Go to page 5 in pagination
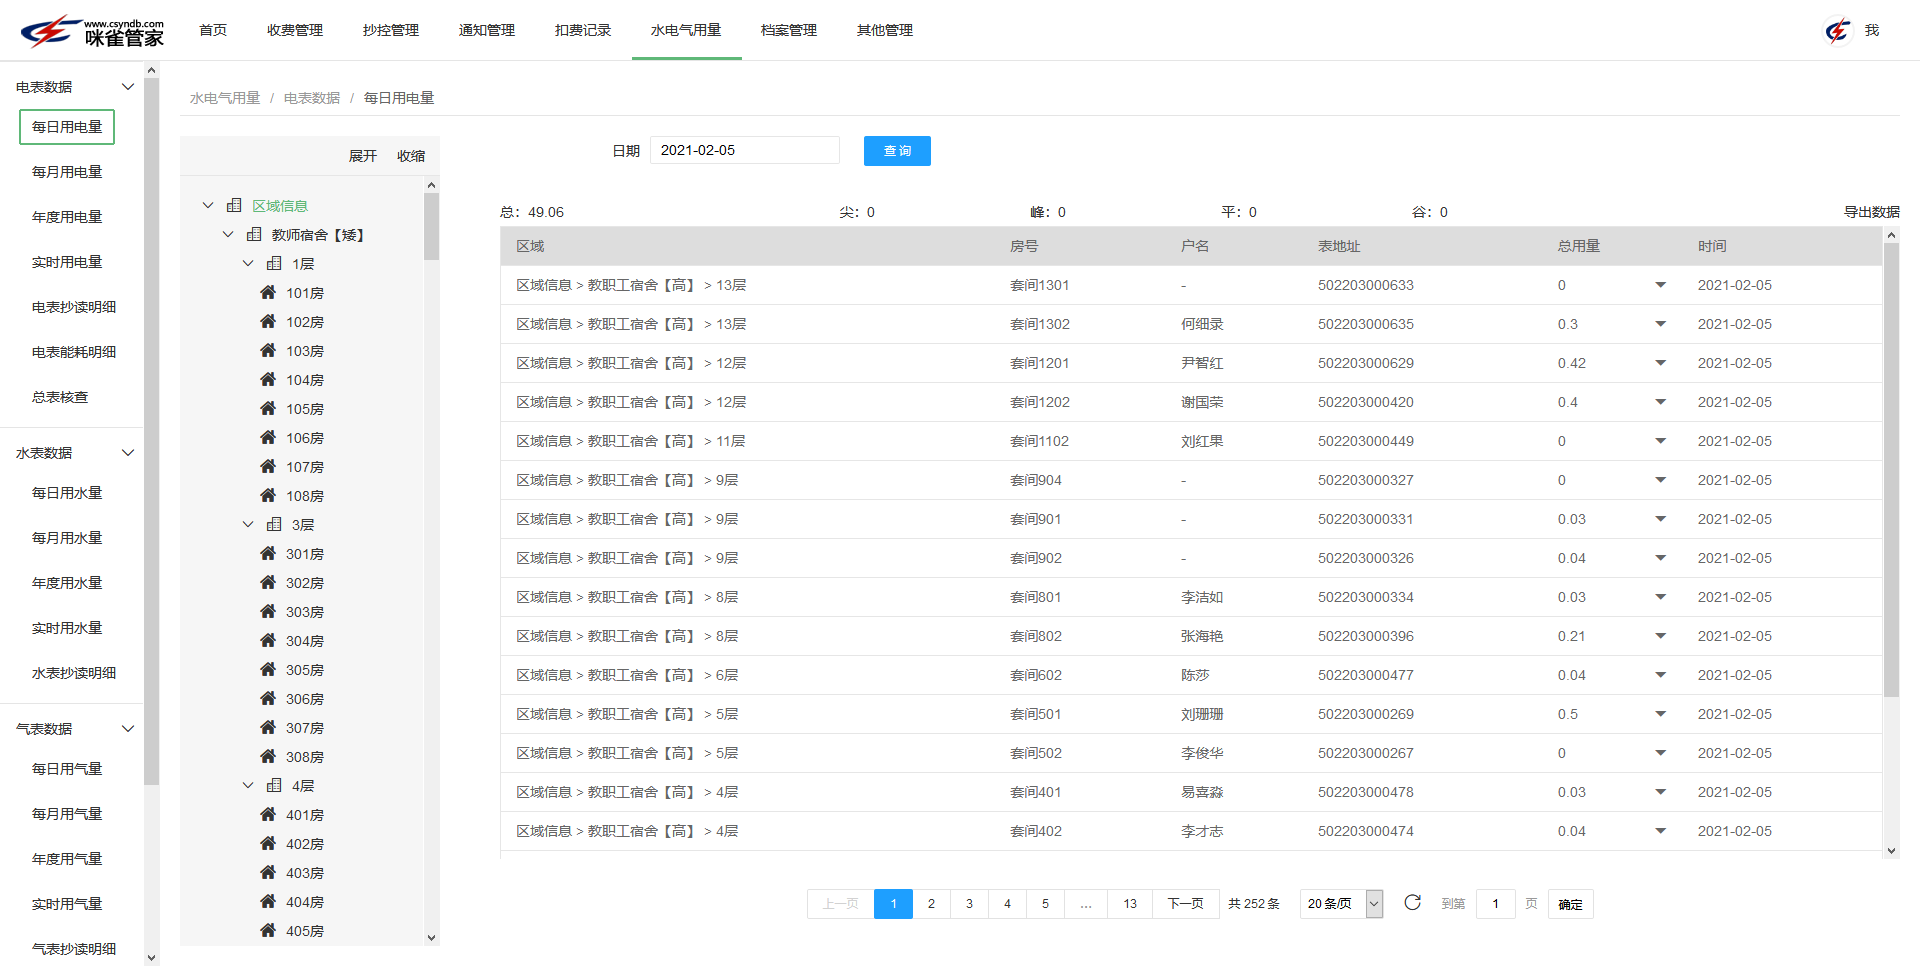 (1045, 903)
